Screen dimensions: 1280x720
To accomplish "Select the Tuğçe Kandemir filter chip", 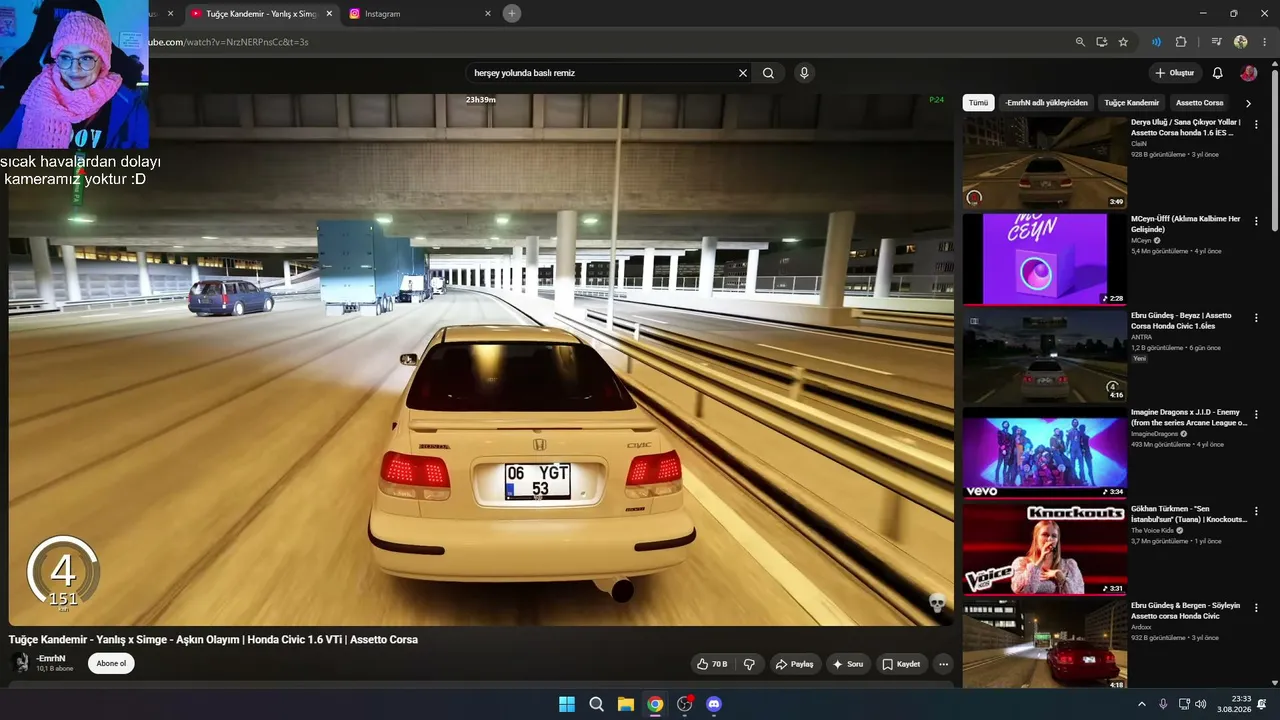I will coord(1131,103).
